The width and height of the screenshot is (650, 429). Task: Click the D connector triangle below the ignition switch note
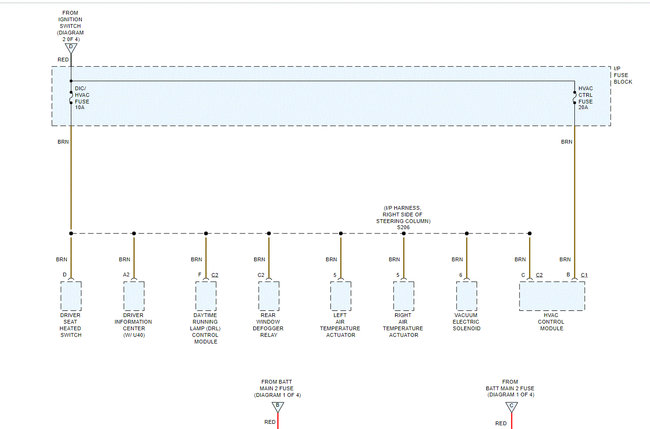[71, 48]
